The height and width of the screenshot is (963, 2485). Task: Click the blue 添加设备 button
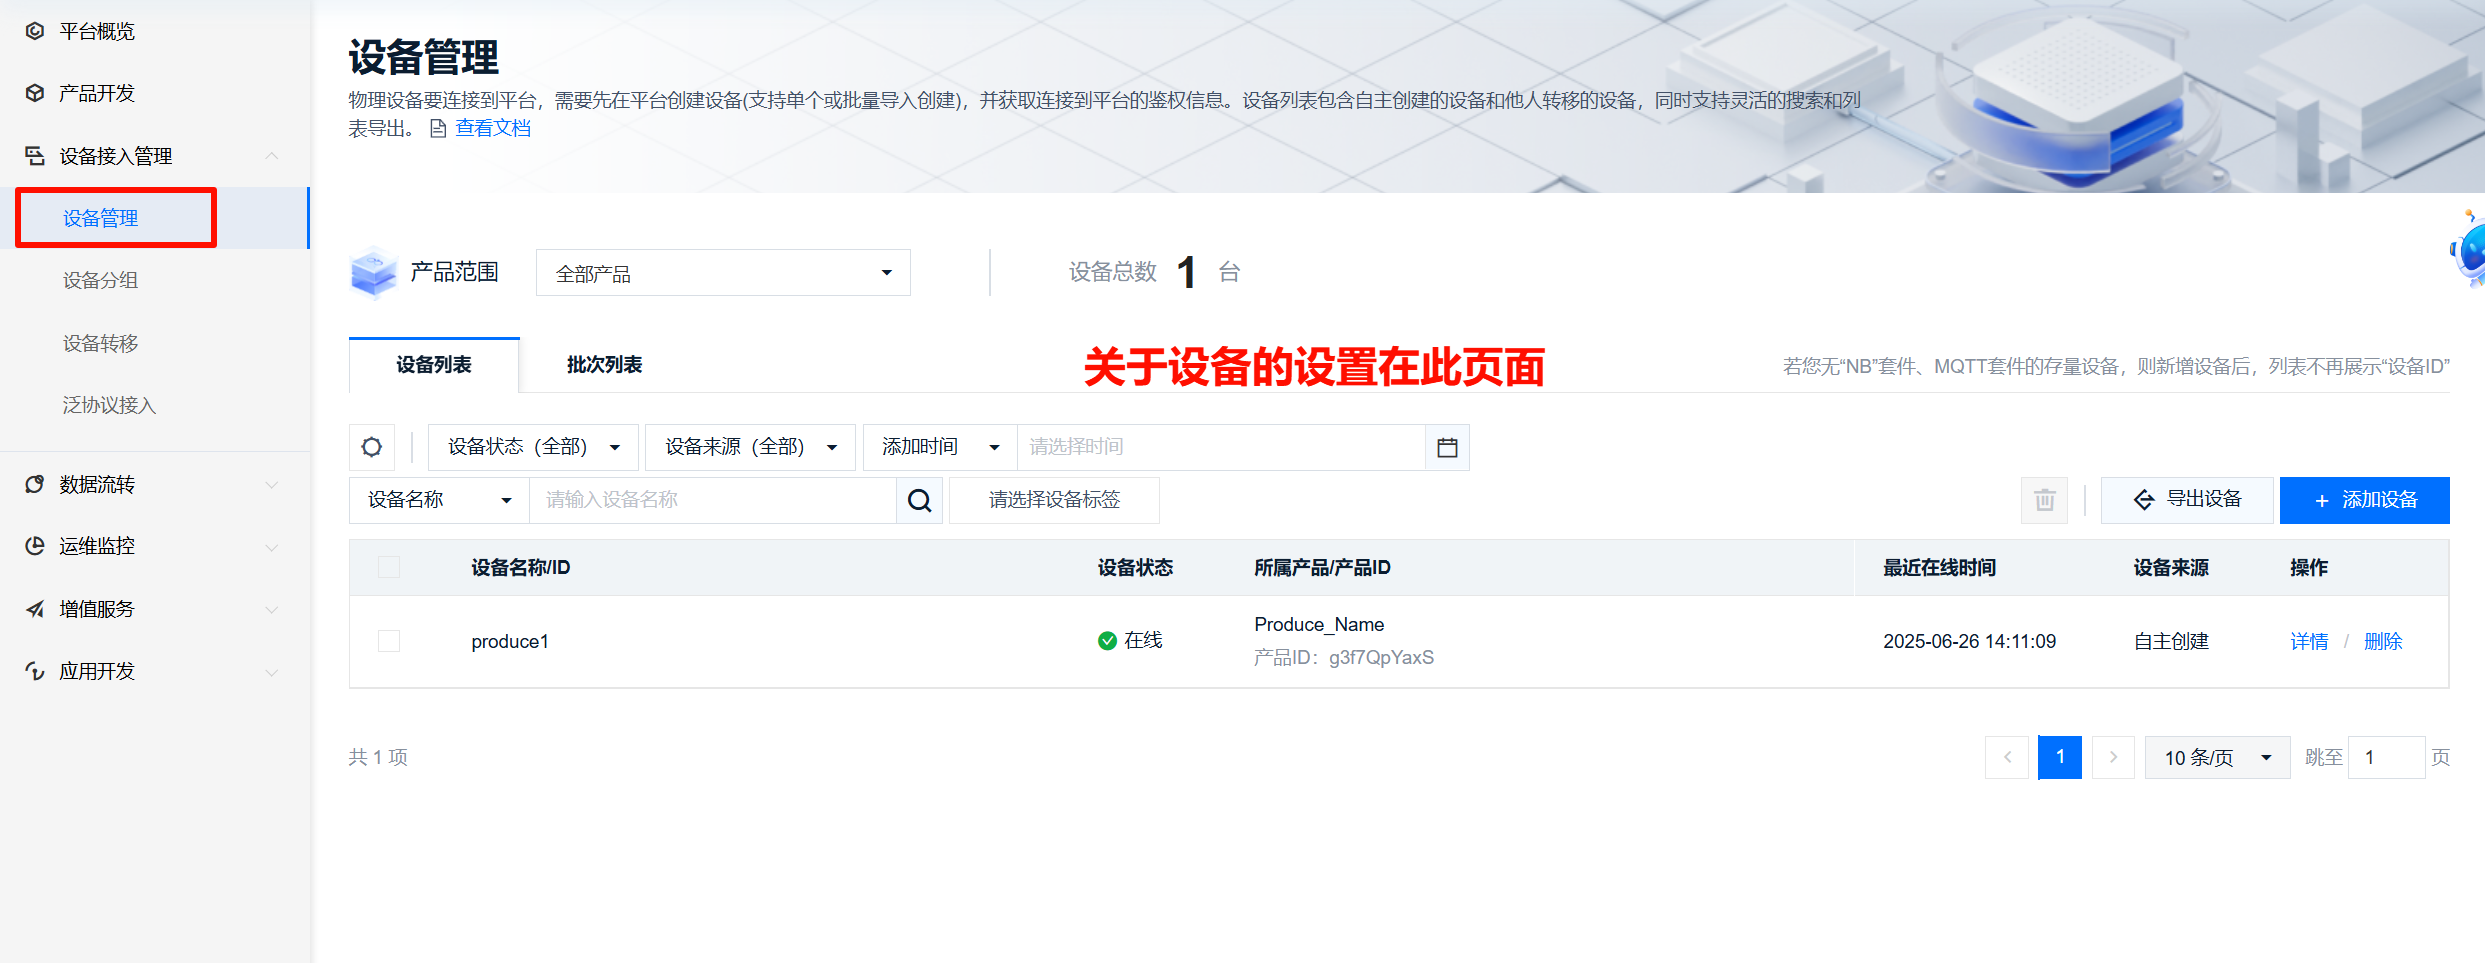pyautogui.click(x=2364, y=500)
